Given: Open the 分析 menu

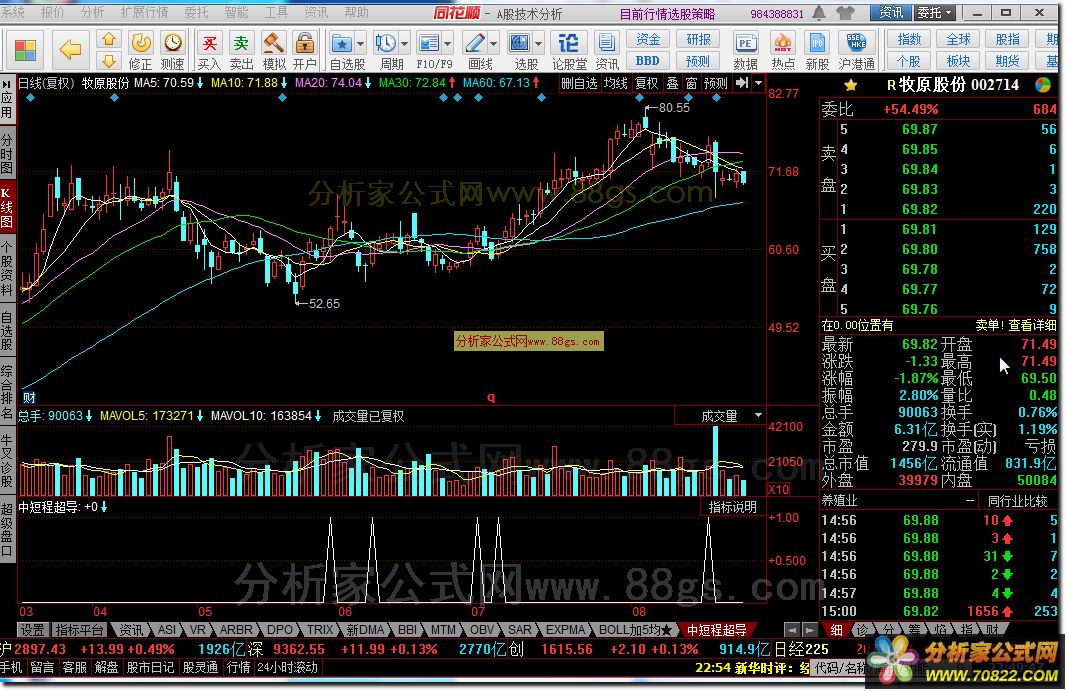Looking at the screenshot, I should click(x=92, y=12).
